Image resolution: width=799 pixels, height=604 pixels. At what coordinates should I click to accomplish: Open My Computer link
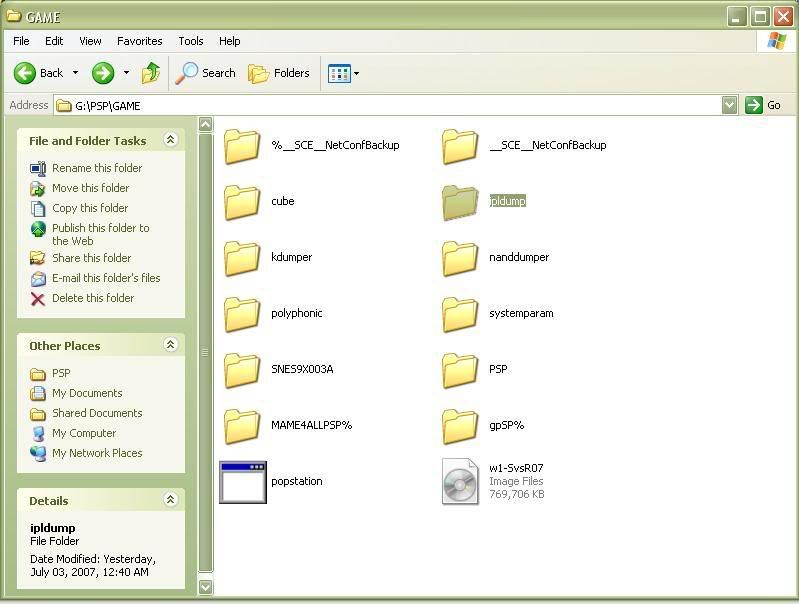pyautogui.click(x=84, y=433)
